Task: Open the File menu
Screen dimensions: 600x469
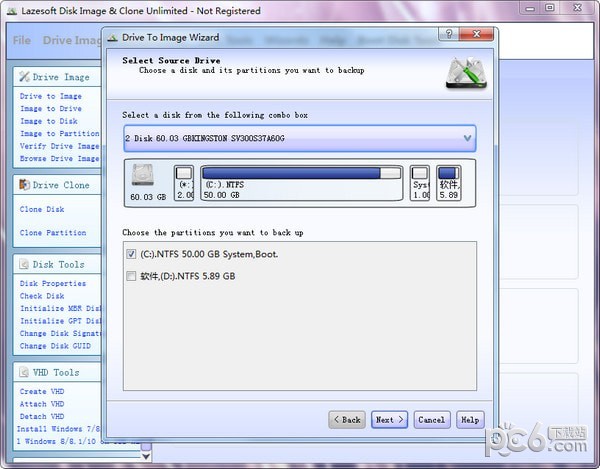Action: click(21, 40)
